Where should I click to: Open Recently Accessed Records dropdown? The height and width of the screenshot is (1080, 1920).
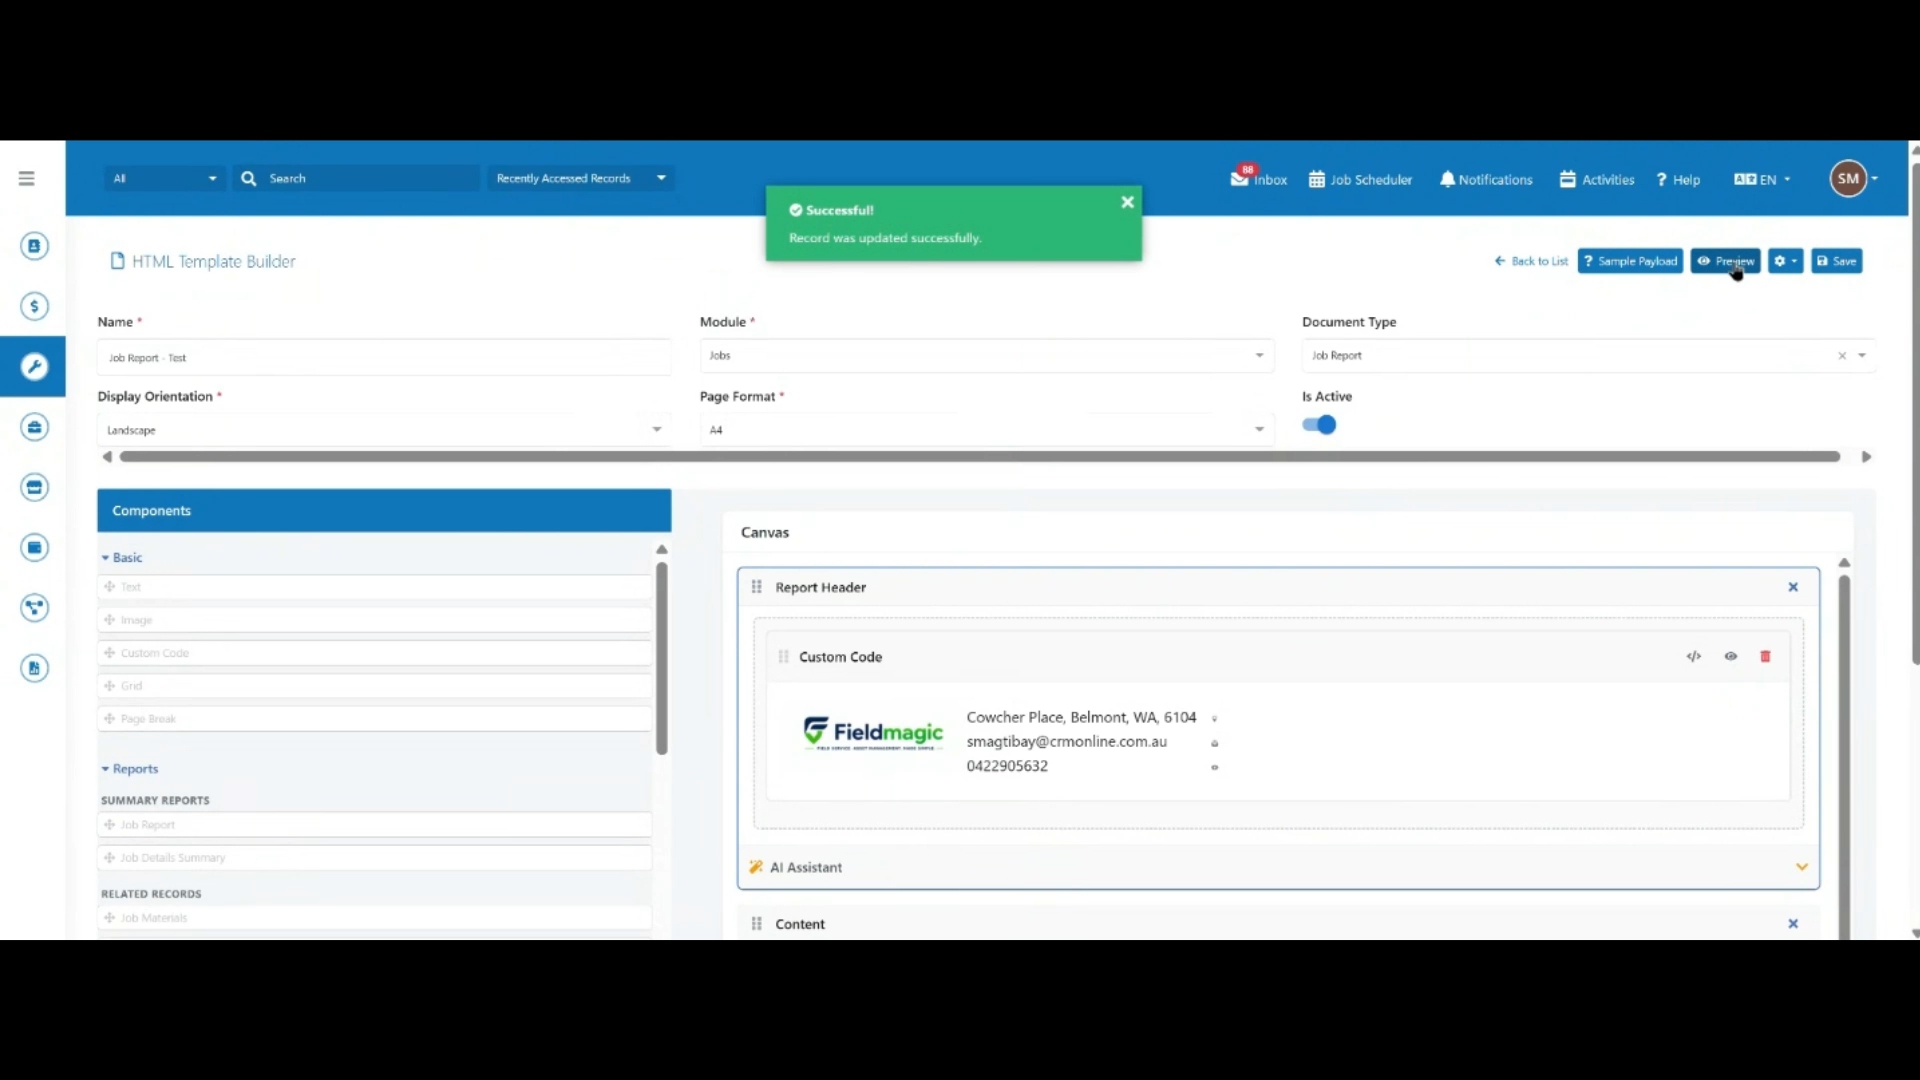pos(580,178)
